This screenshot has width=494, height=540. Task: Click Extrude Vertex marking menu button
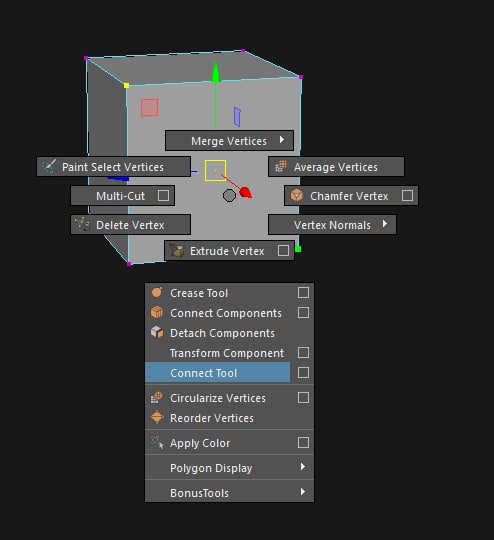pyautogui.click(x=229, y=251)
